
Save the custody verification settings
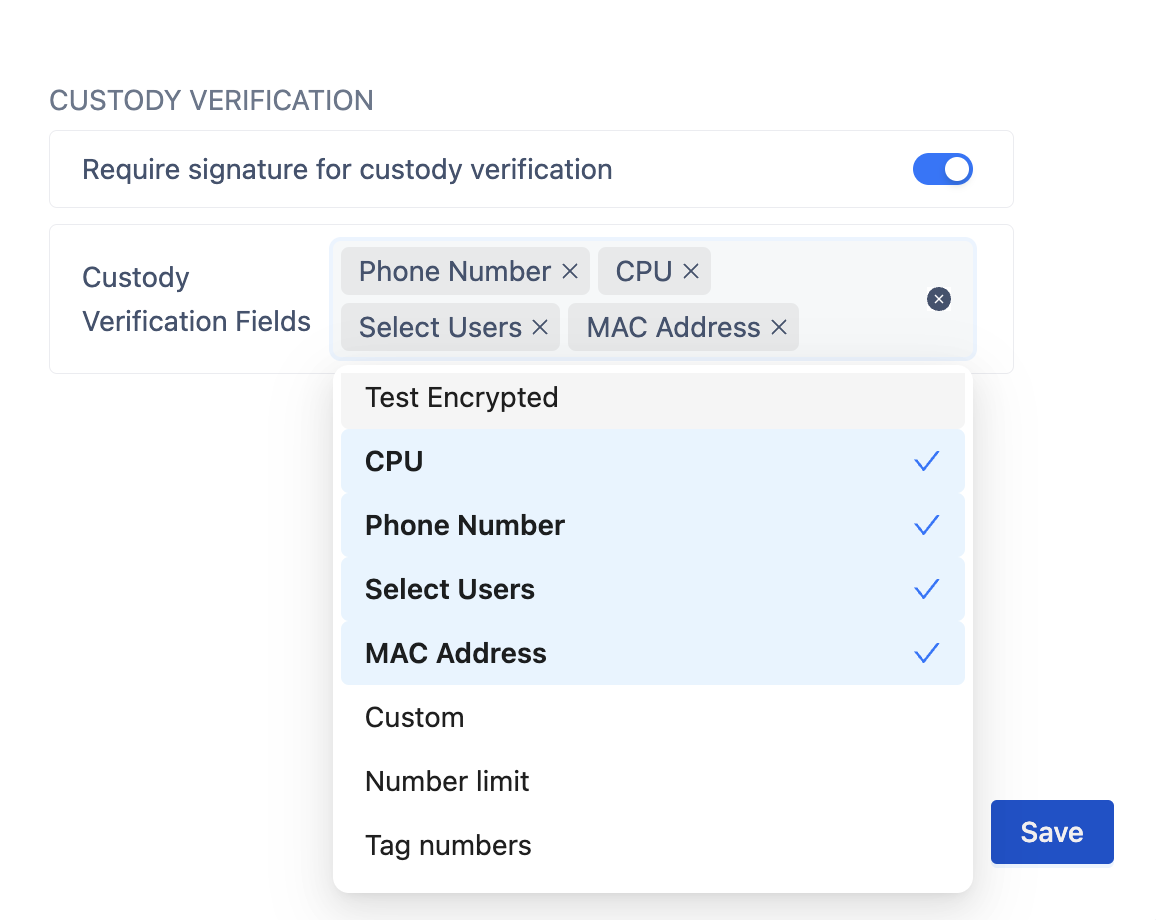click(1051, 832)
